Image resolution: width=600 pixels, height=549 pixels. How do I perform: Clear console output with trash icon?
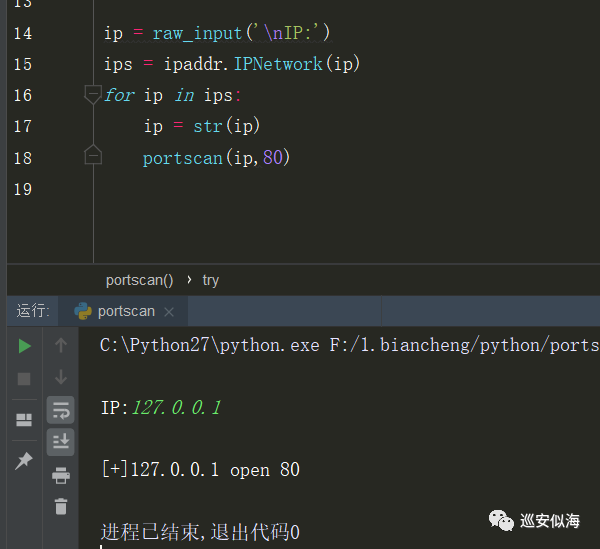tap(61, 506)
